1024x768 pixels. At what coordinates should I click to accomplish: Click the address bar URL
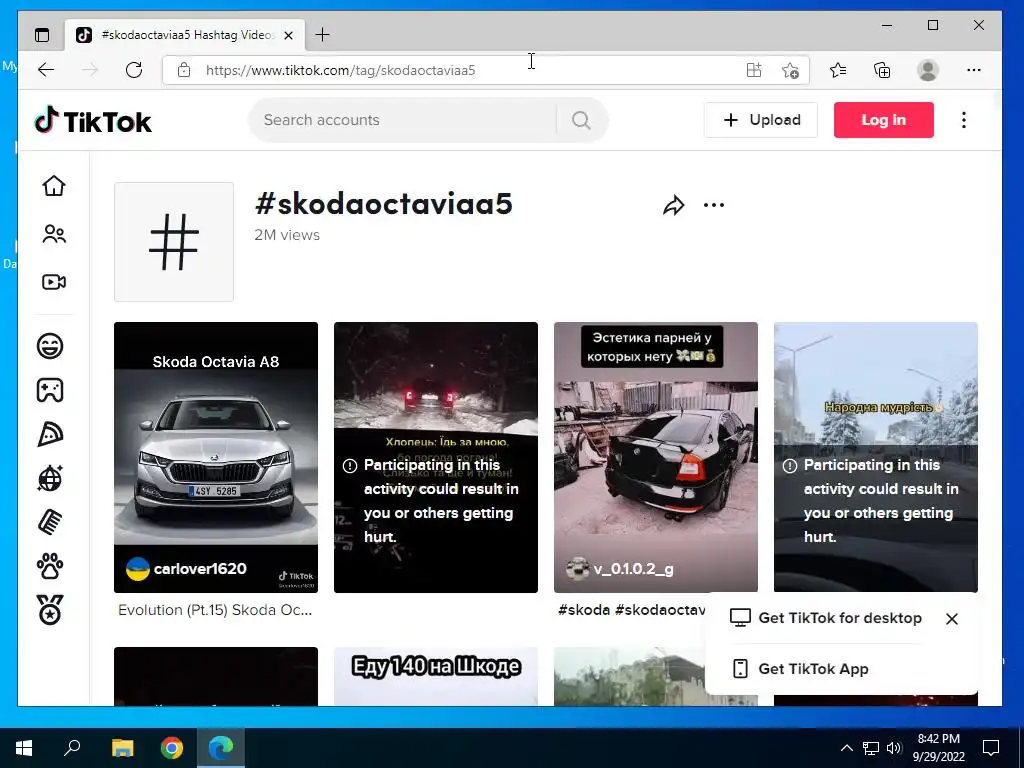[x=340, y=71]
